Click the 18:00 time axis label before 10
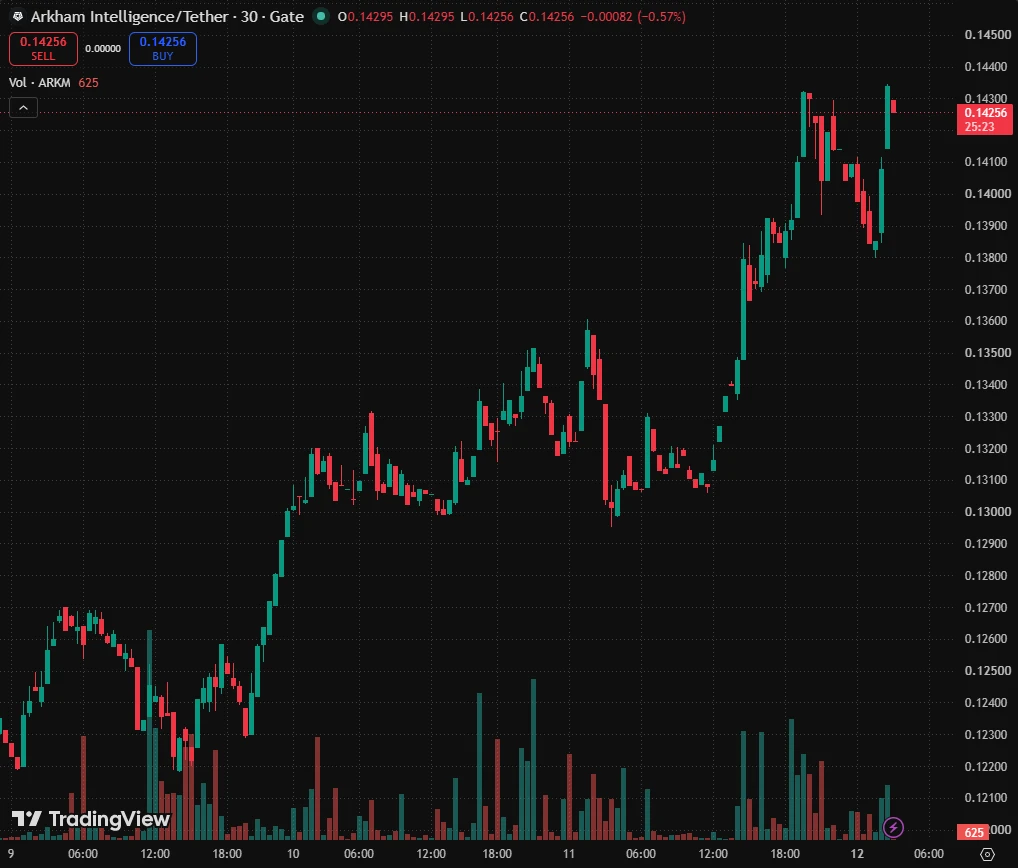Viewport: 1018px width, 868px height. [227, 854]
